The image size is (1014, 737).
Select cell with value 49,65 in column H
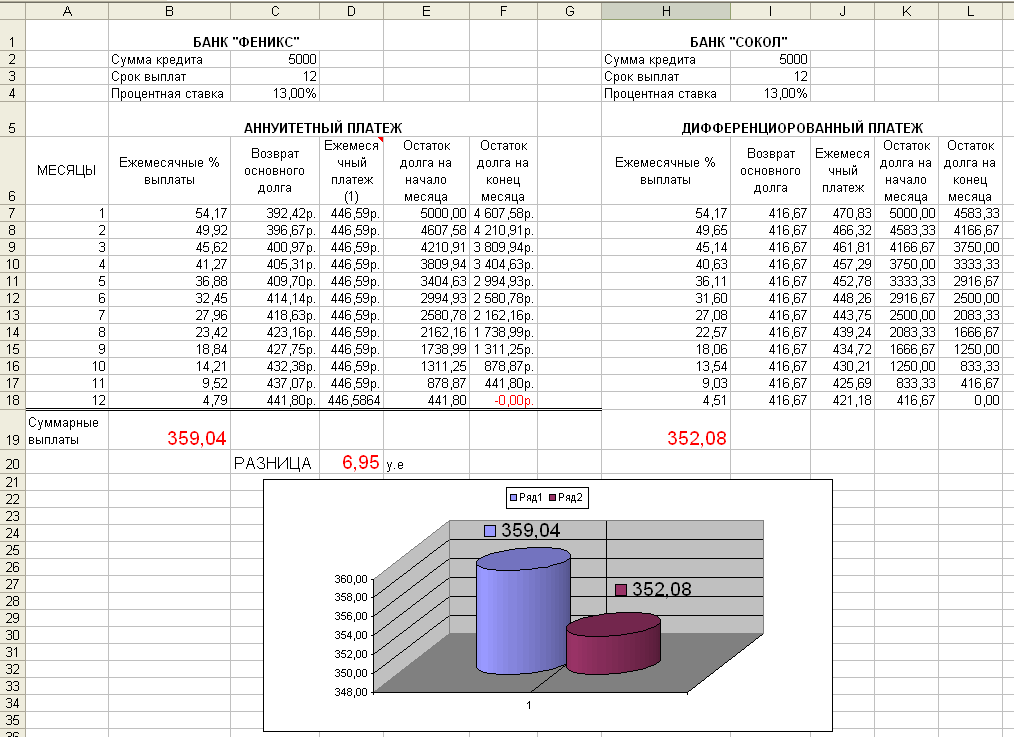(666, 230)
